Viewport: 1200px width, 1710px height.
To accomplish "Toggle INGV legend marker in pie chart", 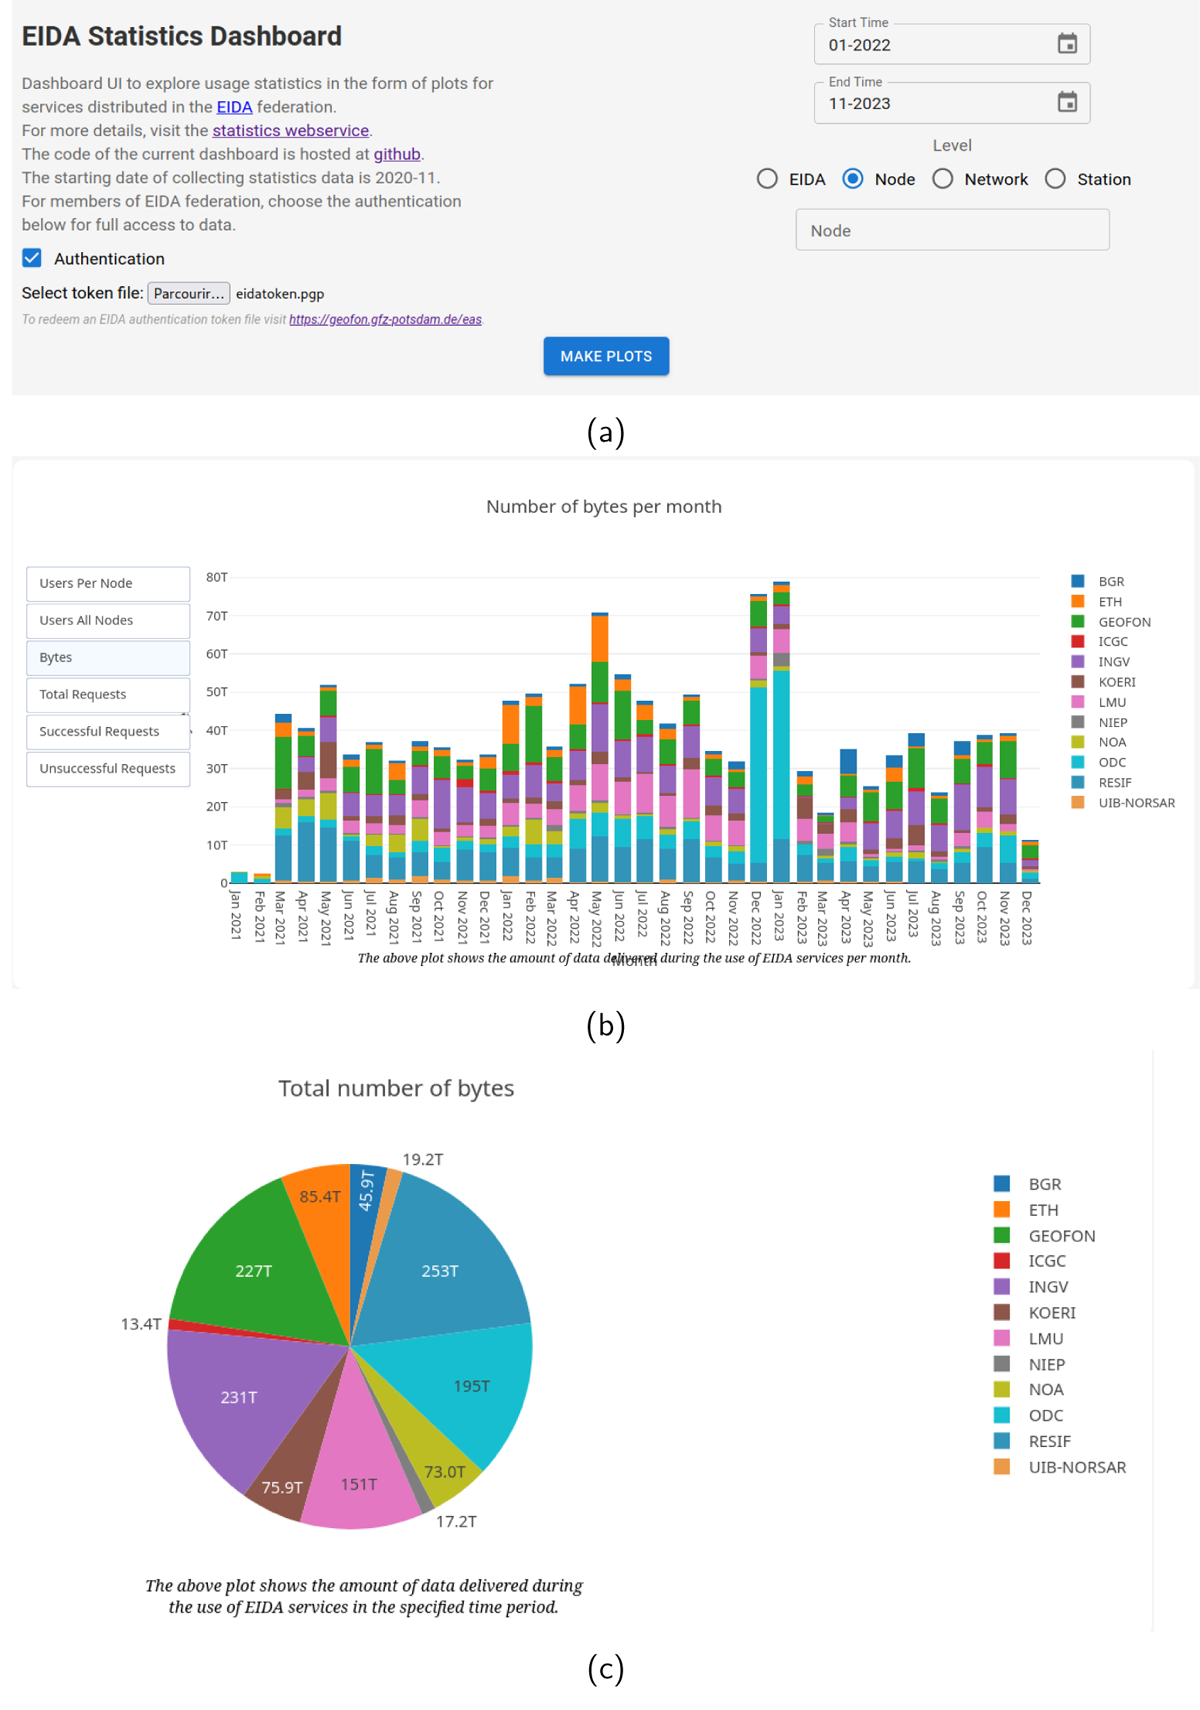I will [1002, 1286].
